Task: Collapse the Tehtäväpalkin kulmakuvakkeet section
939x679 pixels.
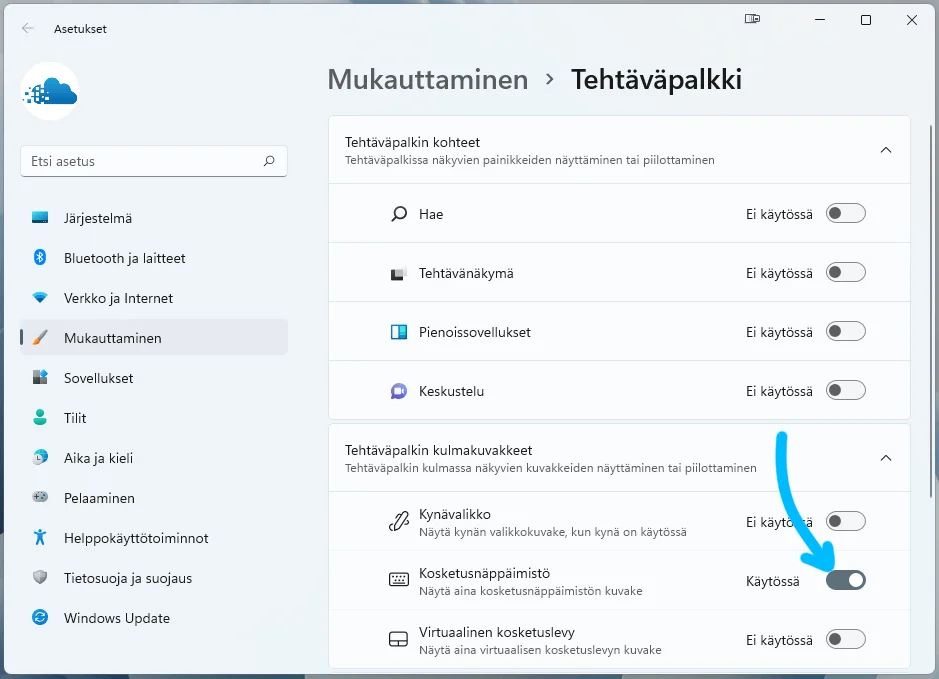Action: coord(885,458)
